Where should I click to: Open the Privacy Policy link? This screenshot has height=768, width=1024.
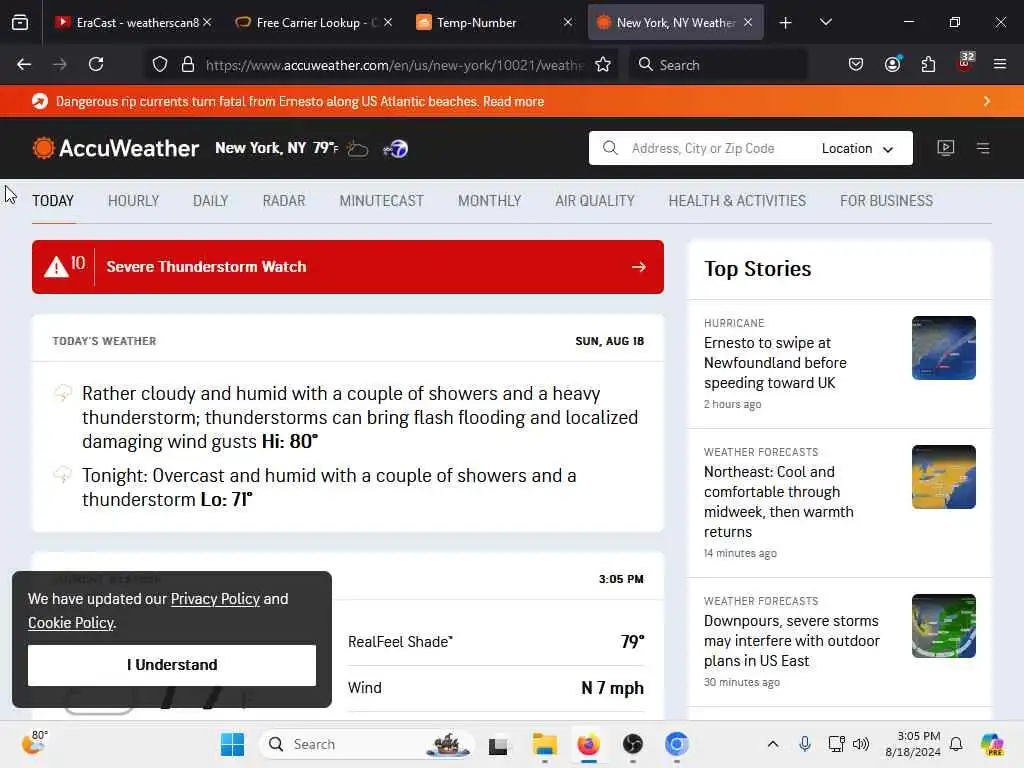[x=215, y=599]
